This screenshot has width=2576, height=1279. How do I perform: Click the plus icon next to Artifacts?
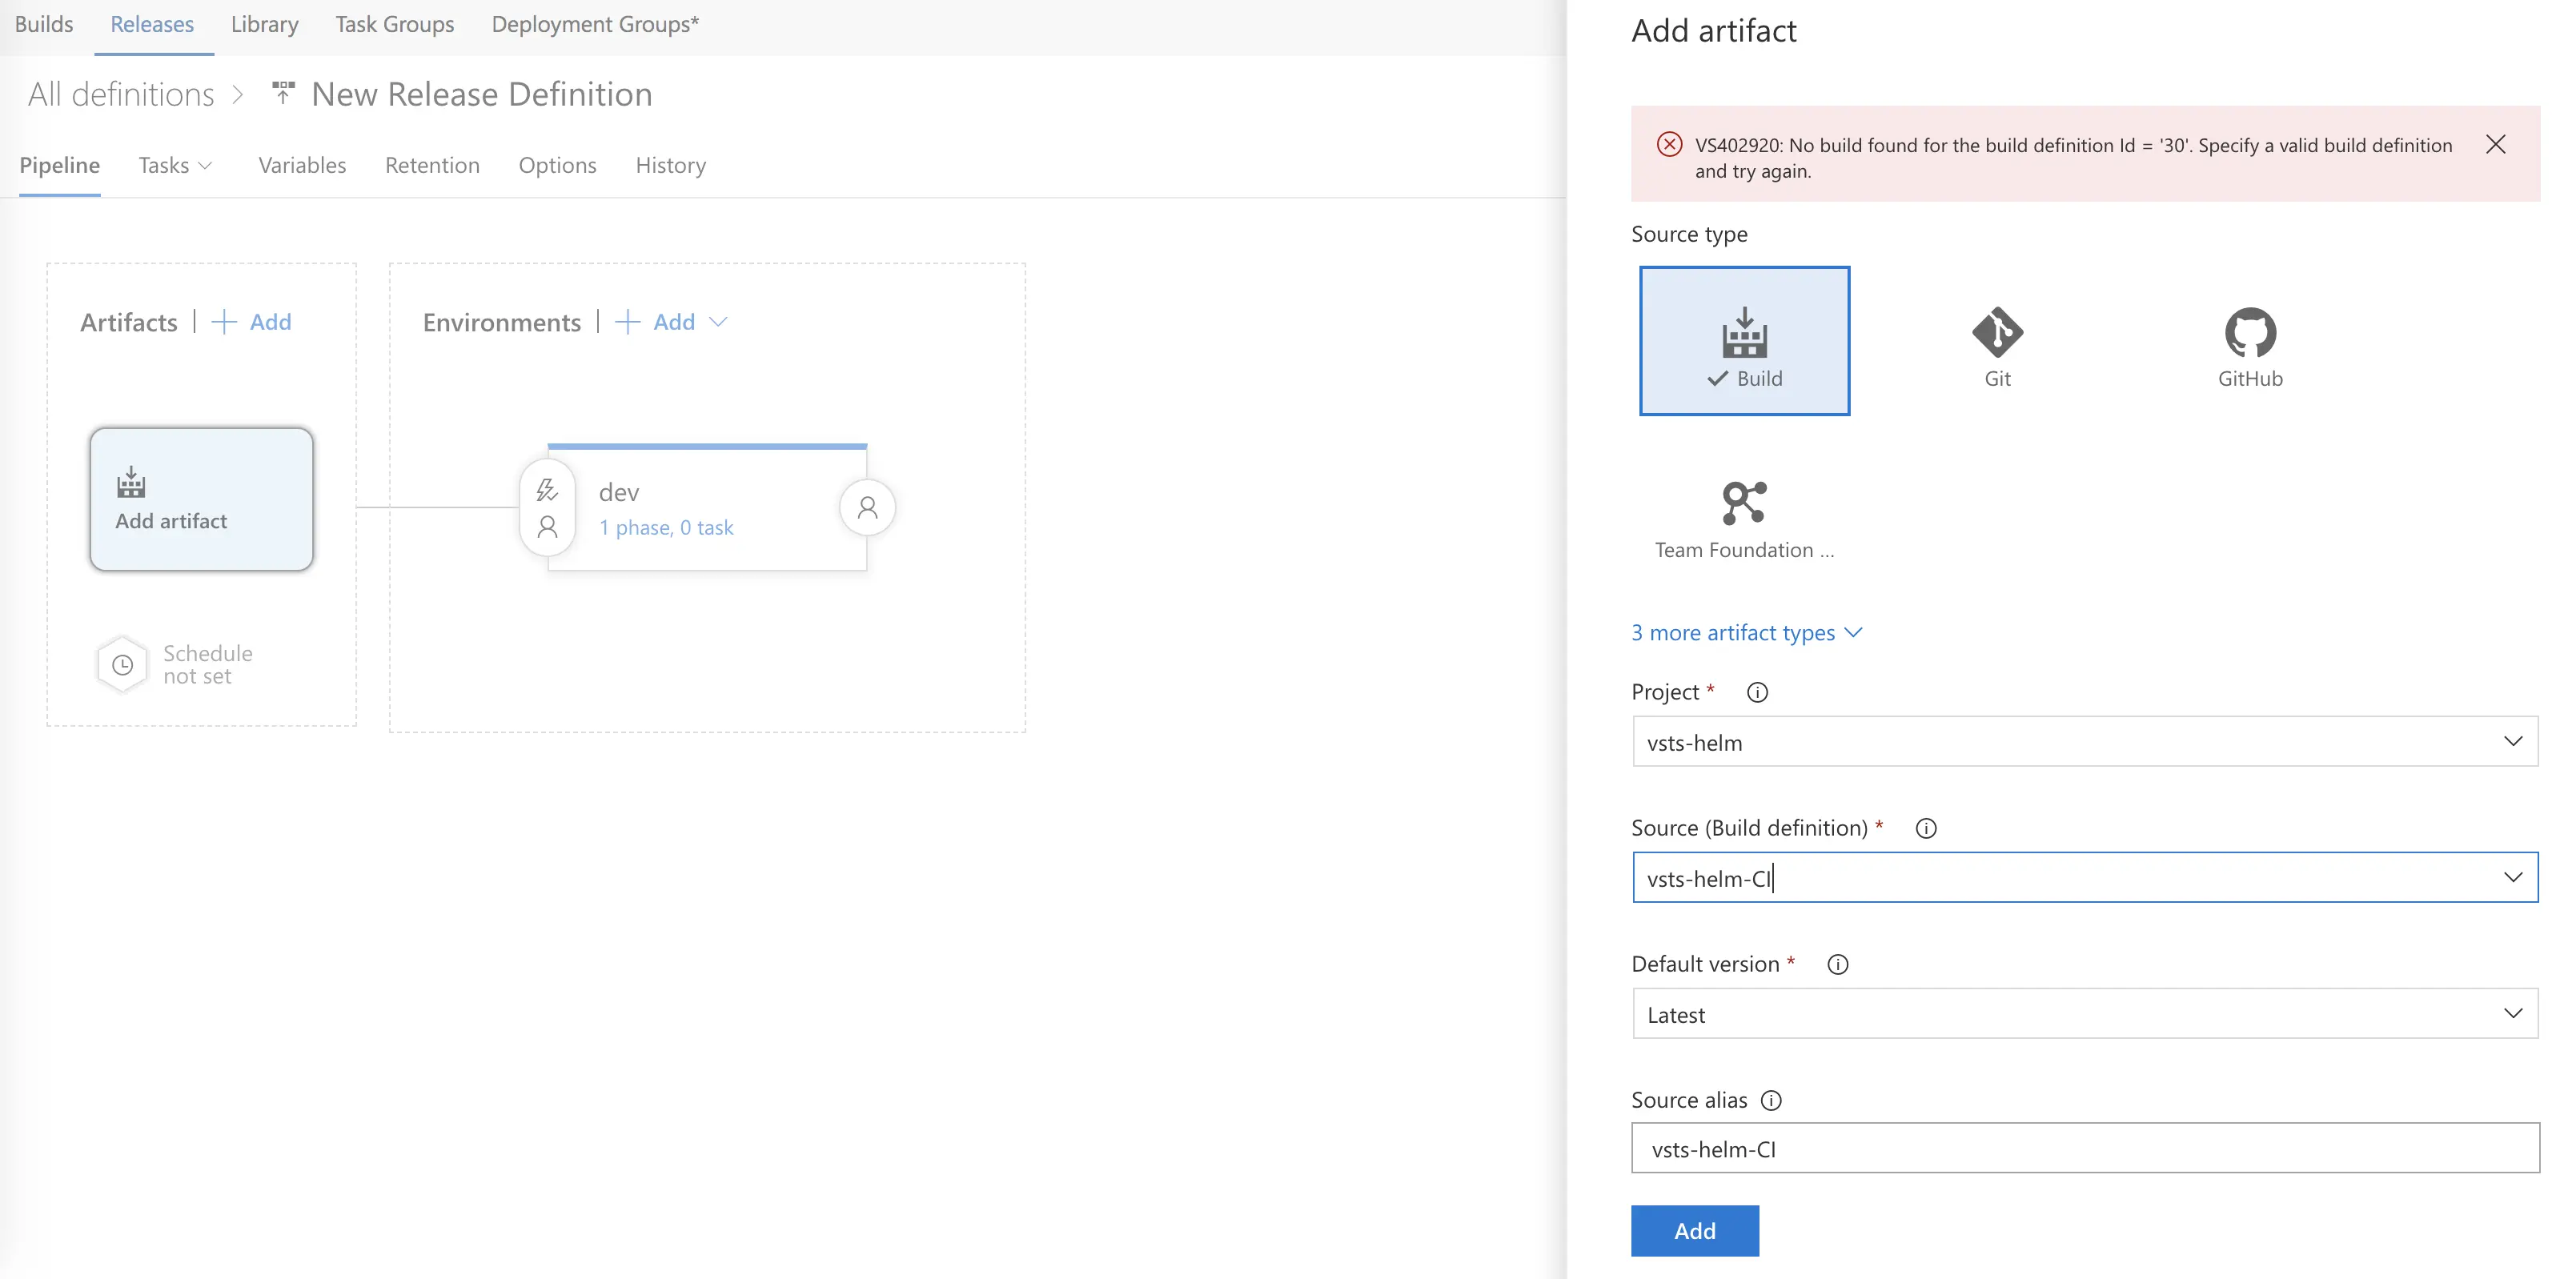pyautogui.click(x=224, y=322)
